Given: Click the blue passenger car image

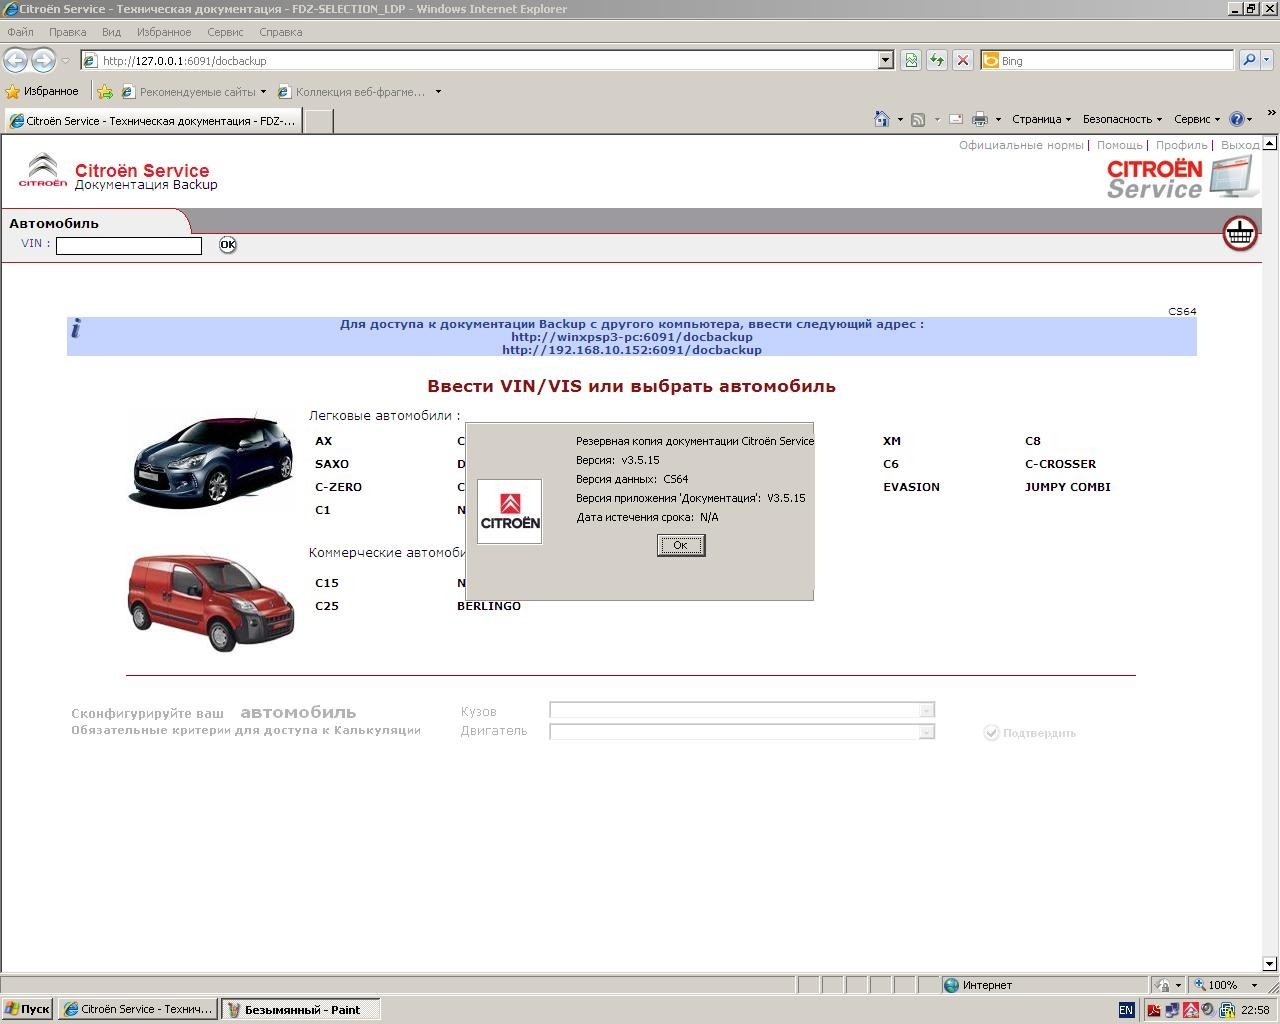Looking at the screenshot, I should (x=211, y=461).
